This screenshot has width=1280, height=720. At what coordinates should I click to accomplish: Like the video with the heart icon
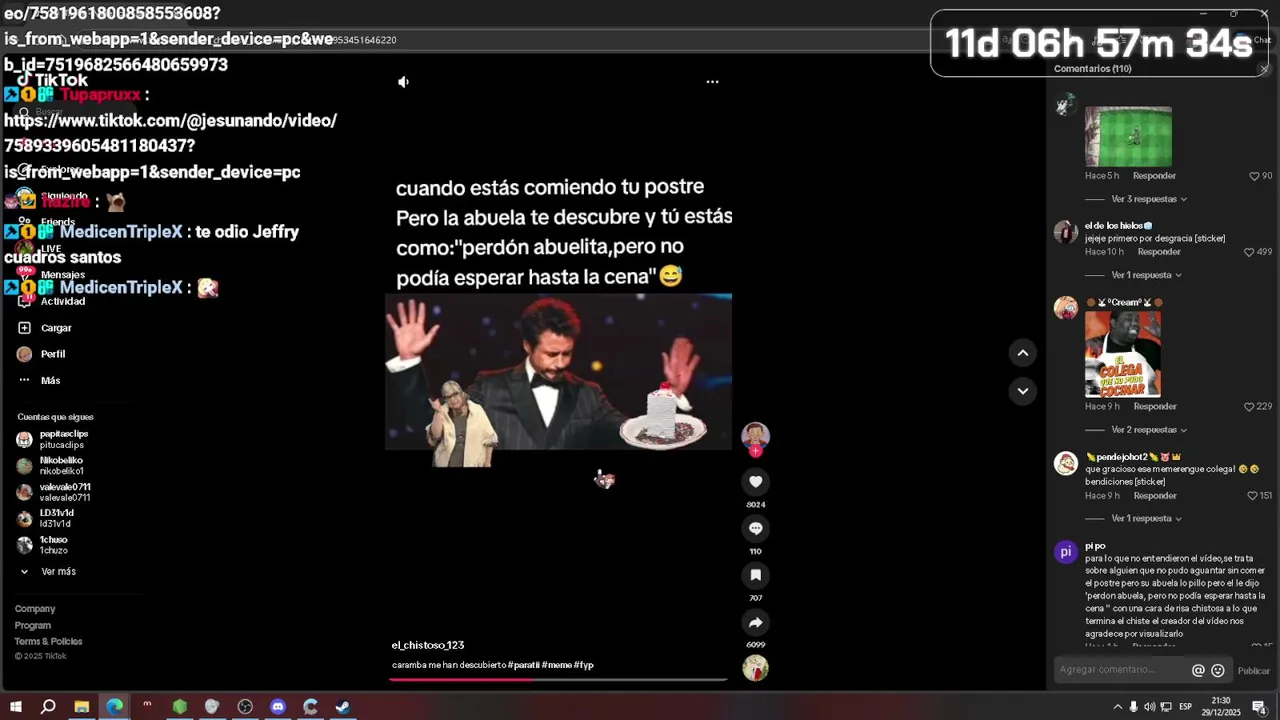click(755, 482)
